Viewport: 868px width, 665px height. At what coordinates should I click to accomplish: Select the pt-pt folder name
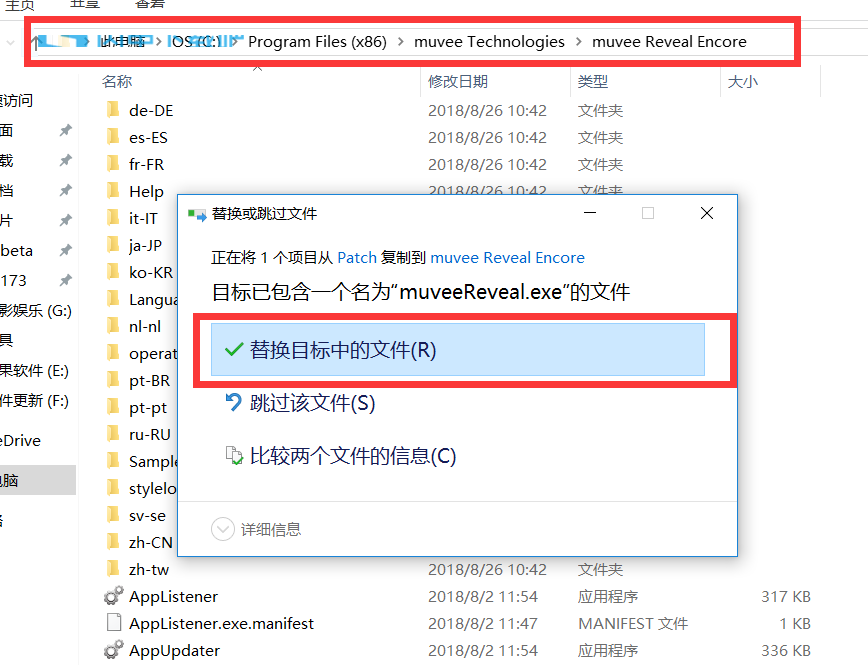pyautogui.click(x=148, y=408)
